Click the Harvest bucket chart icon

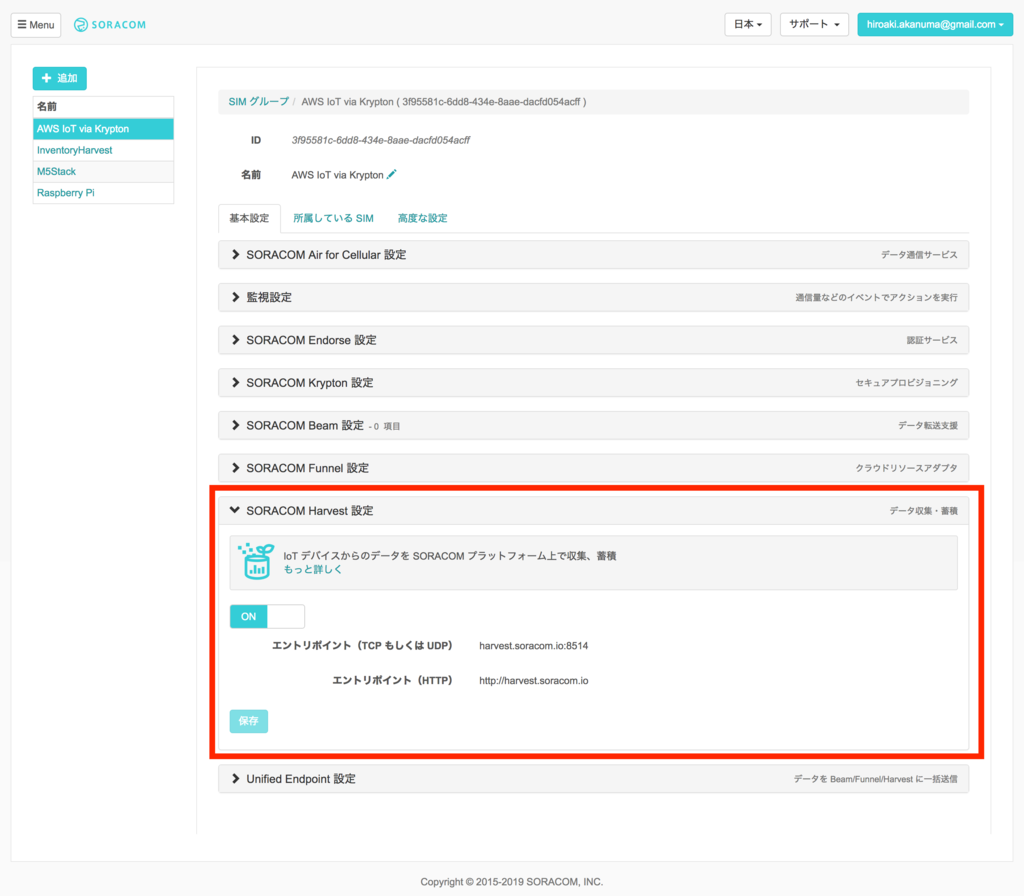pos(256,561)
